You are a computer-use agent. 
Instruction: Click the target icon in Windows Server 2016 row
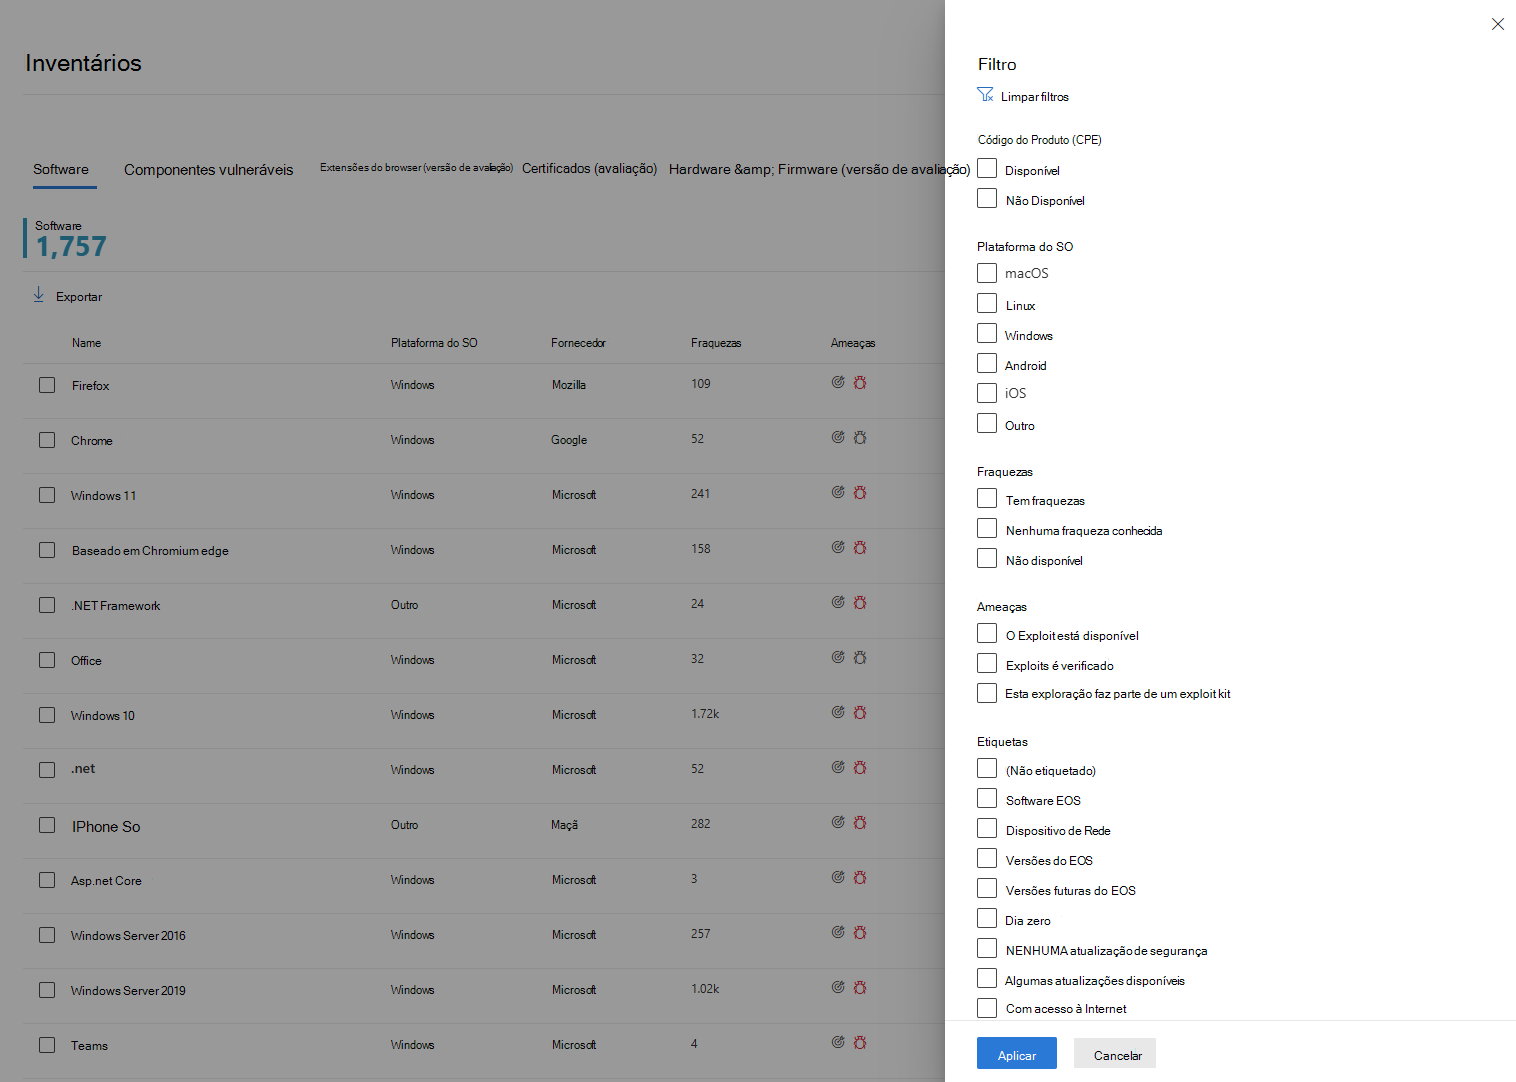838,932
